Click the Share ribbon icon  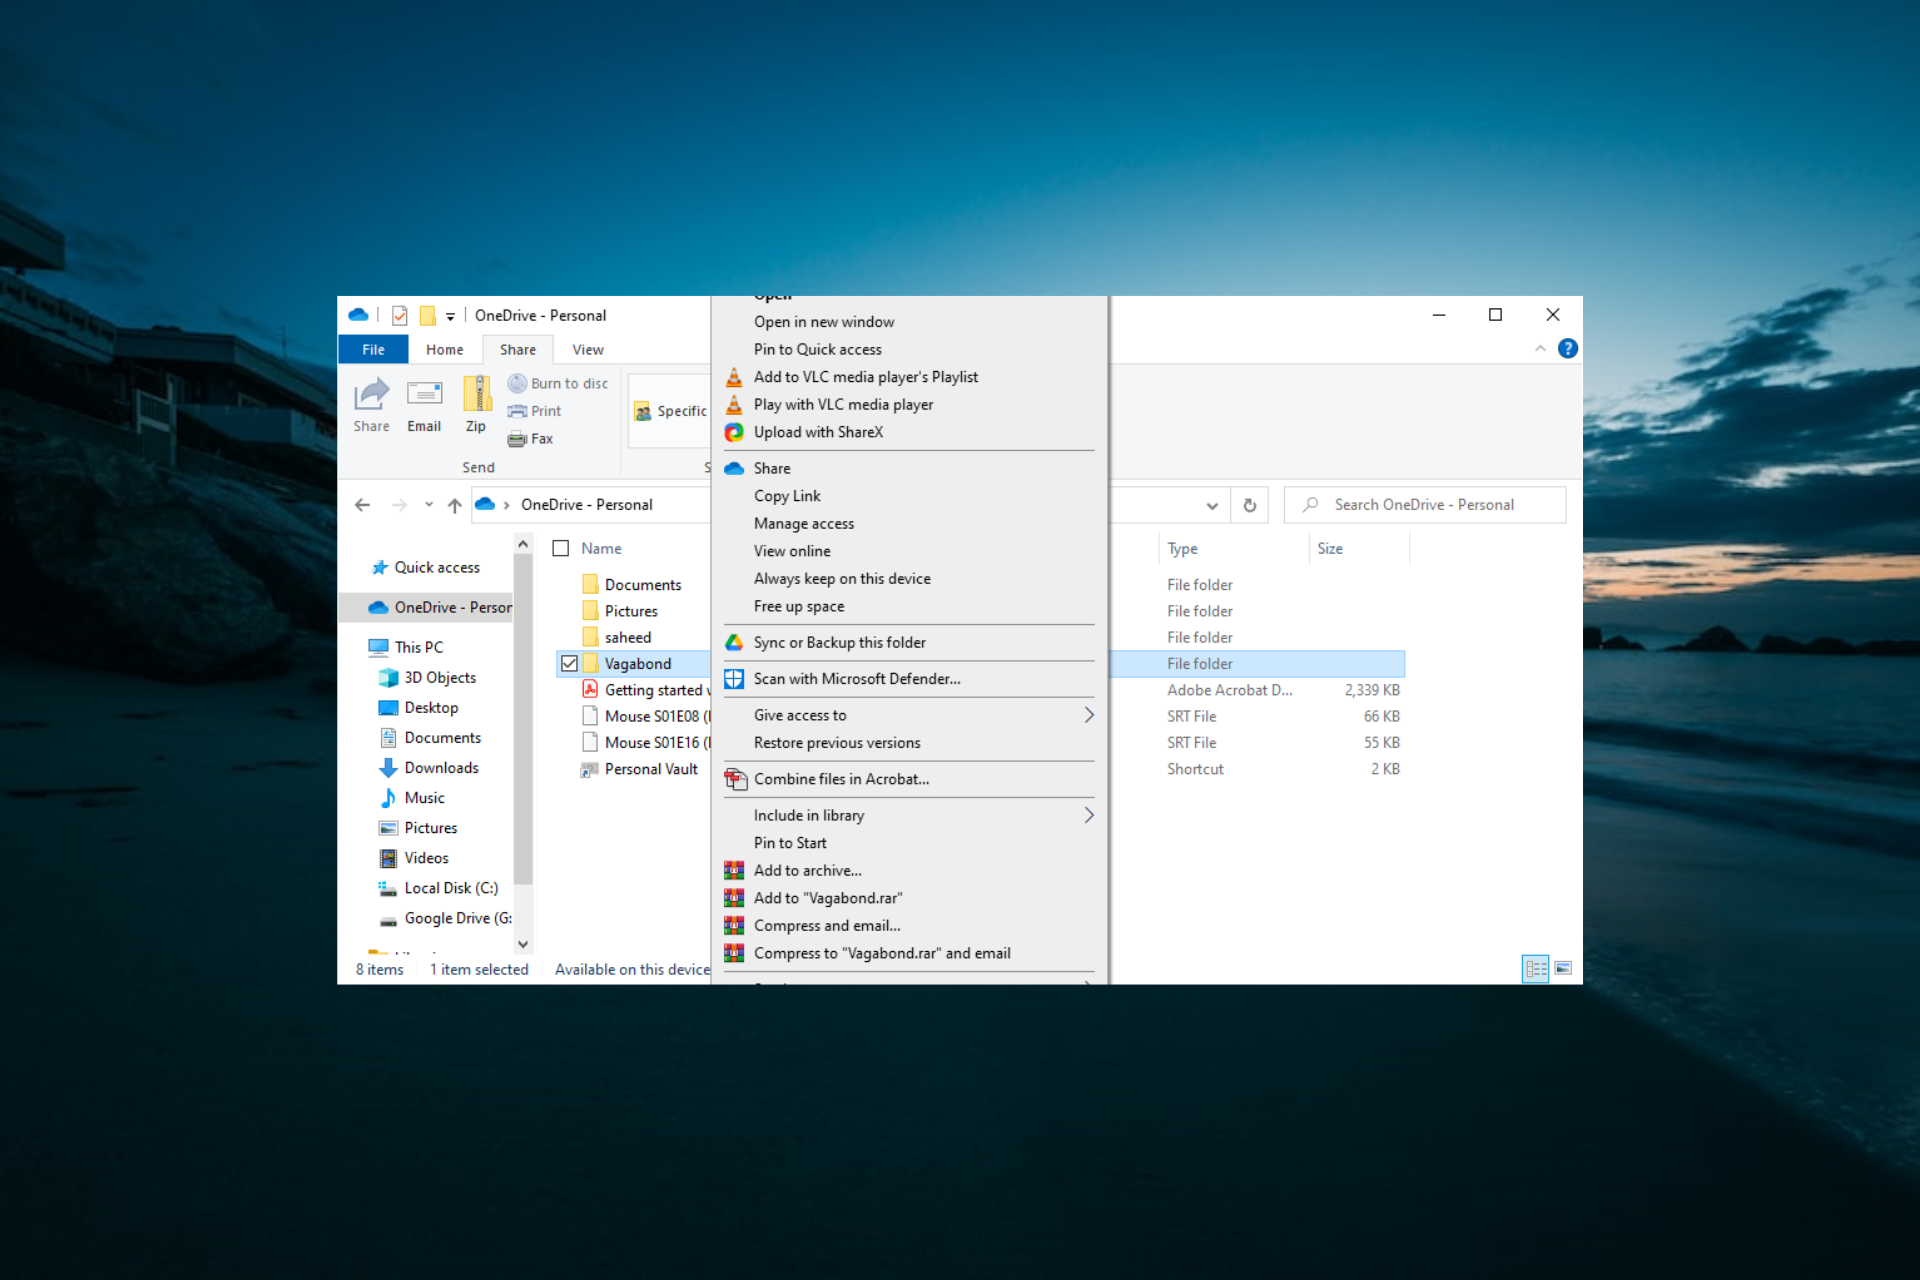tap(371, 395)
